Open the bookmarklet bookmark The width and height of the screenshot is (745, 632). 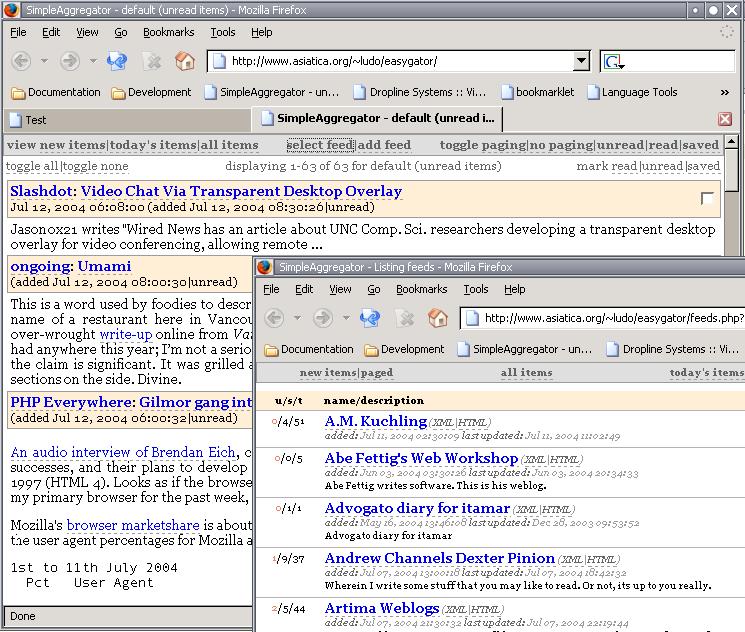tap(537, 92)
